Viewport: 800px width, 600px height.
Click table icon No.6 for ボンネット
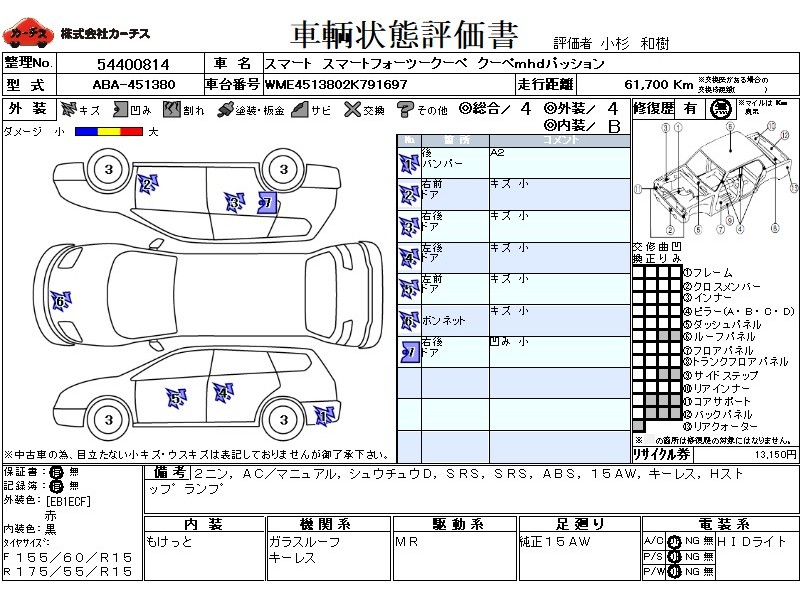tap(409, 320)
